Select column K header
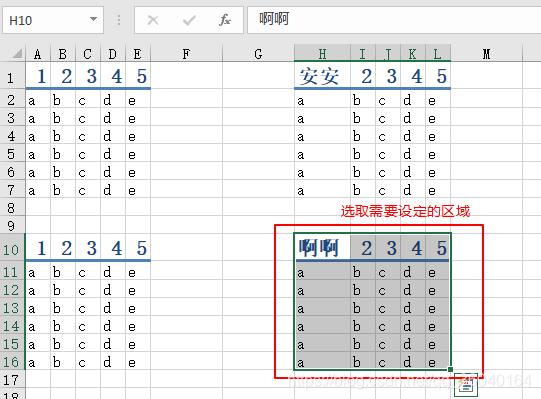 413,54
